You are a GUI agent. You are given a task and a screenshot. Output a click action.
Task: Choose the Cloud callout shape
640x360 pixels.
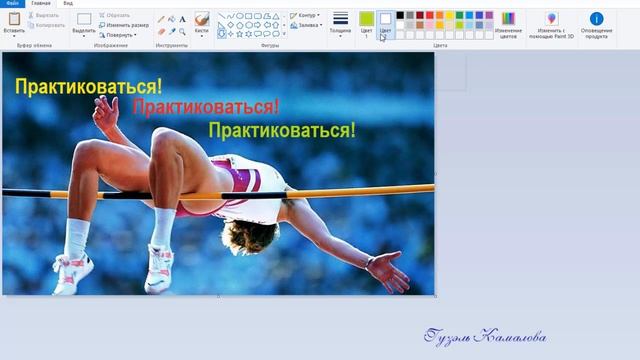[x=276, y=34]
